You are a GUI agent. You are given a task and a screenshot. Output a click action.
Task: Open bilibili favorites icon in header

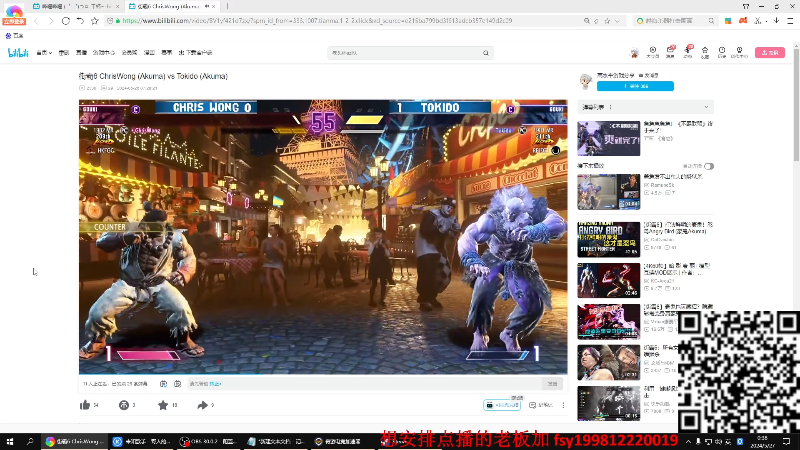(705, 52)
